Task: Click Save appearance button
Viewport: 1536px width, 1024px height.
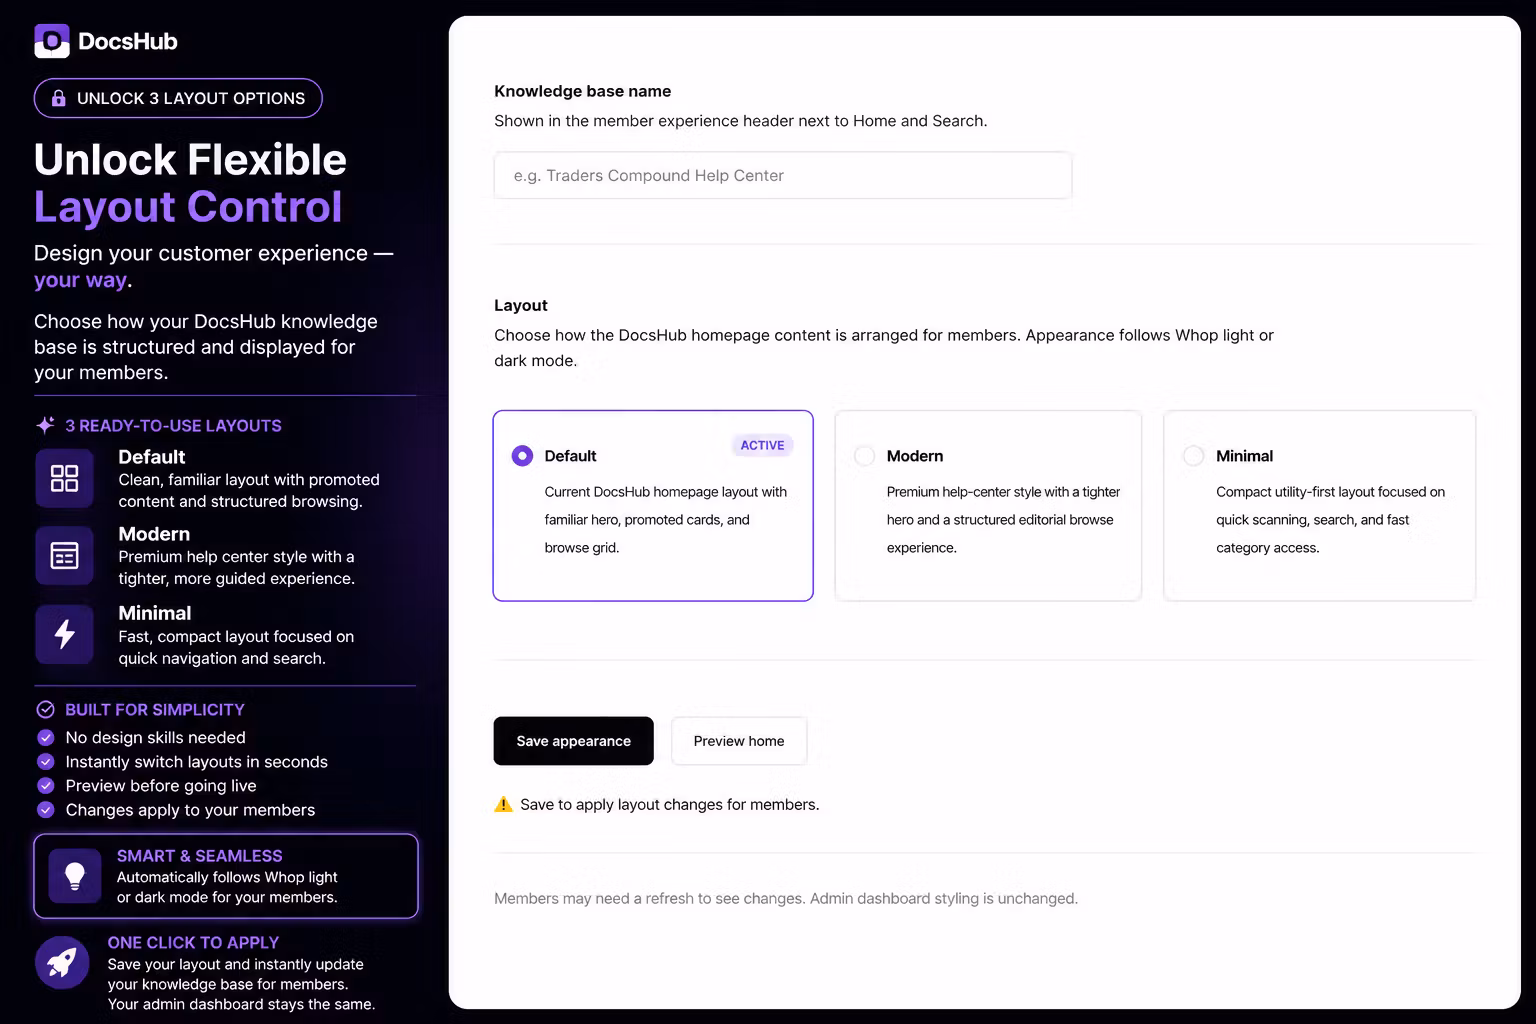Action: point(573,741)
